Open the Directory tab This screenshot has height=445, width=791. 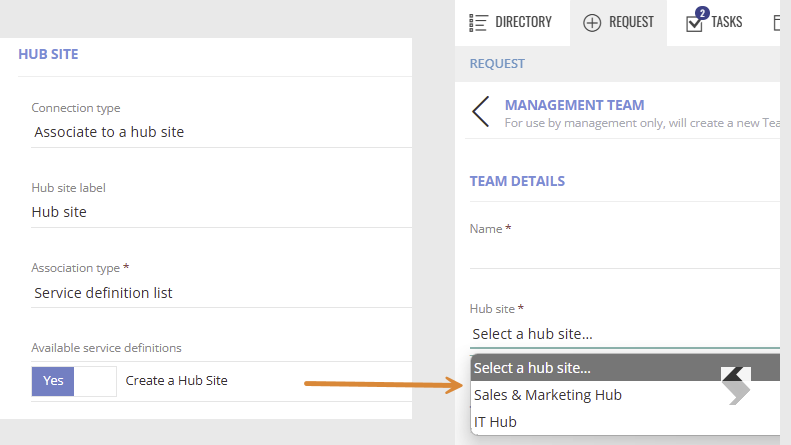512,23
